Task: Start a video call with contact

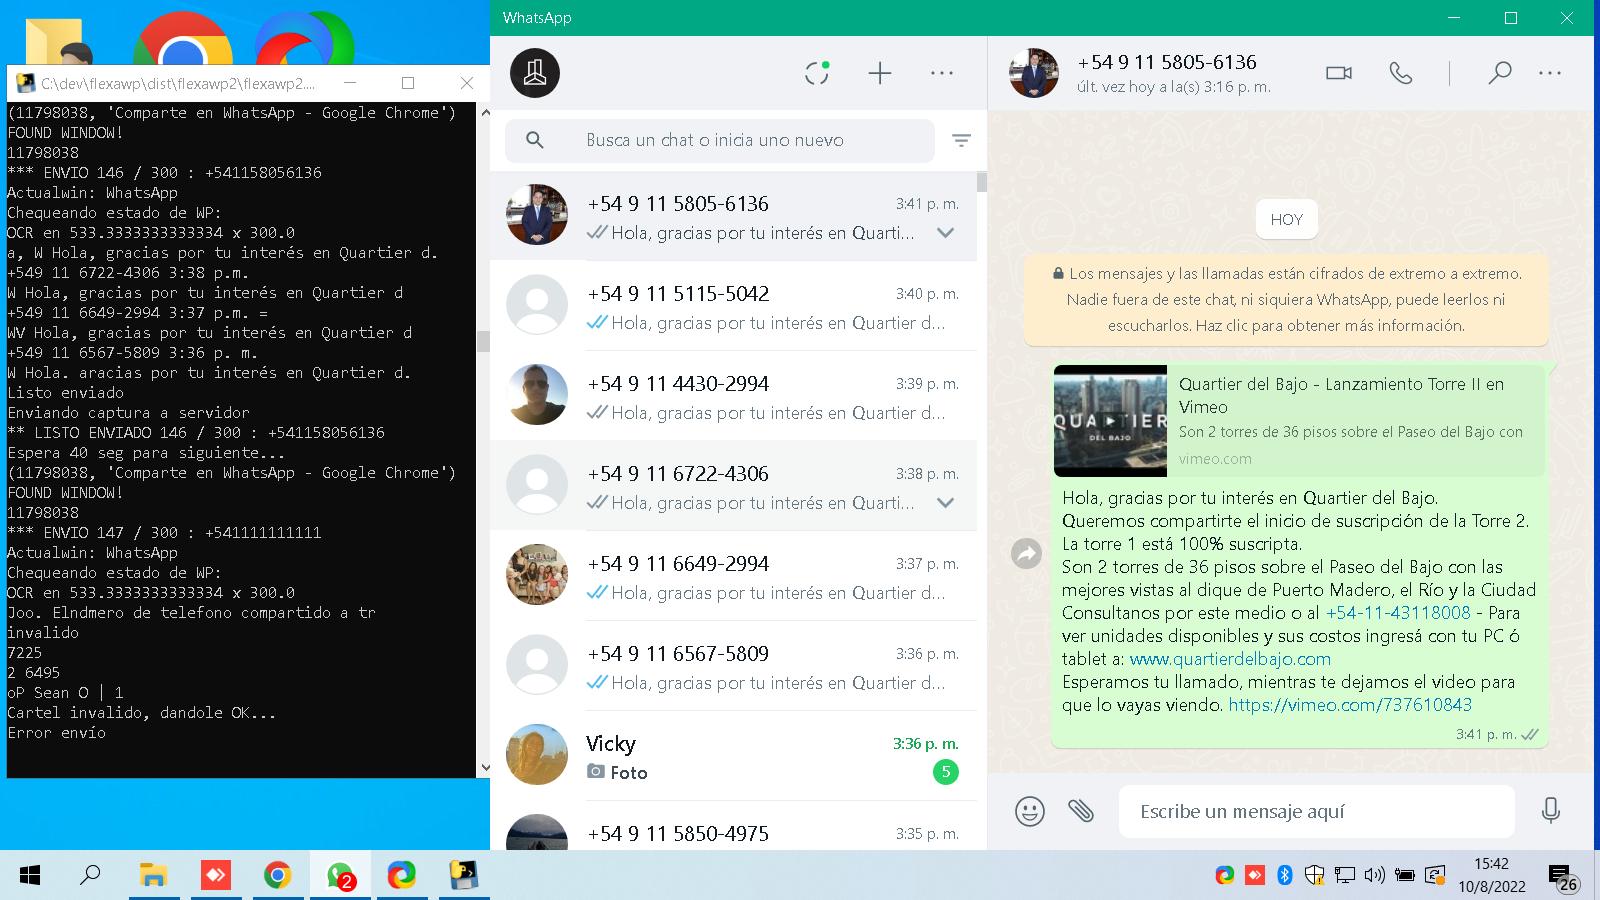Action: click(1339, 73)
